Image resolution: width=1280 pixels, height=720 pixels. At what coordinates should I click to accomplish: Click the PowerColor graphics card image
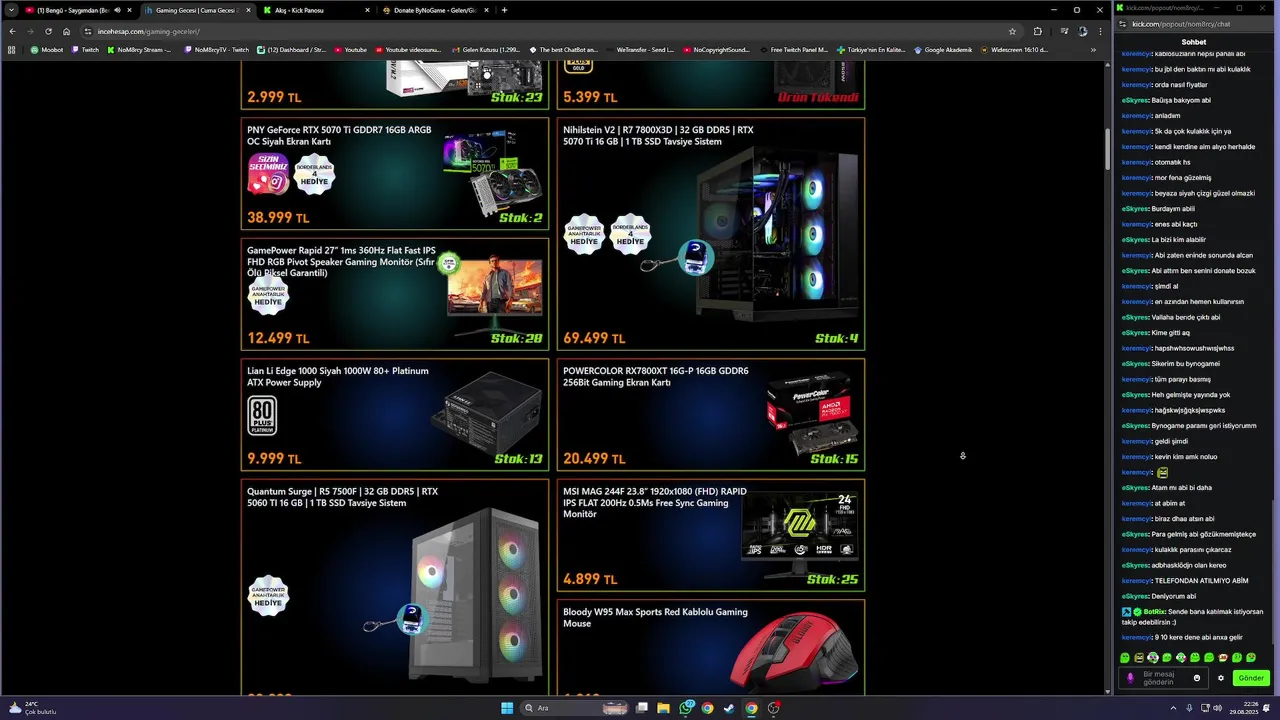[x=812, y=415]
